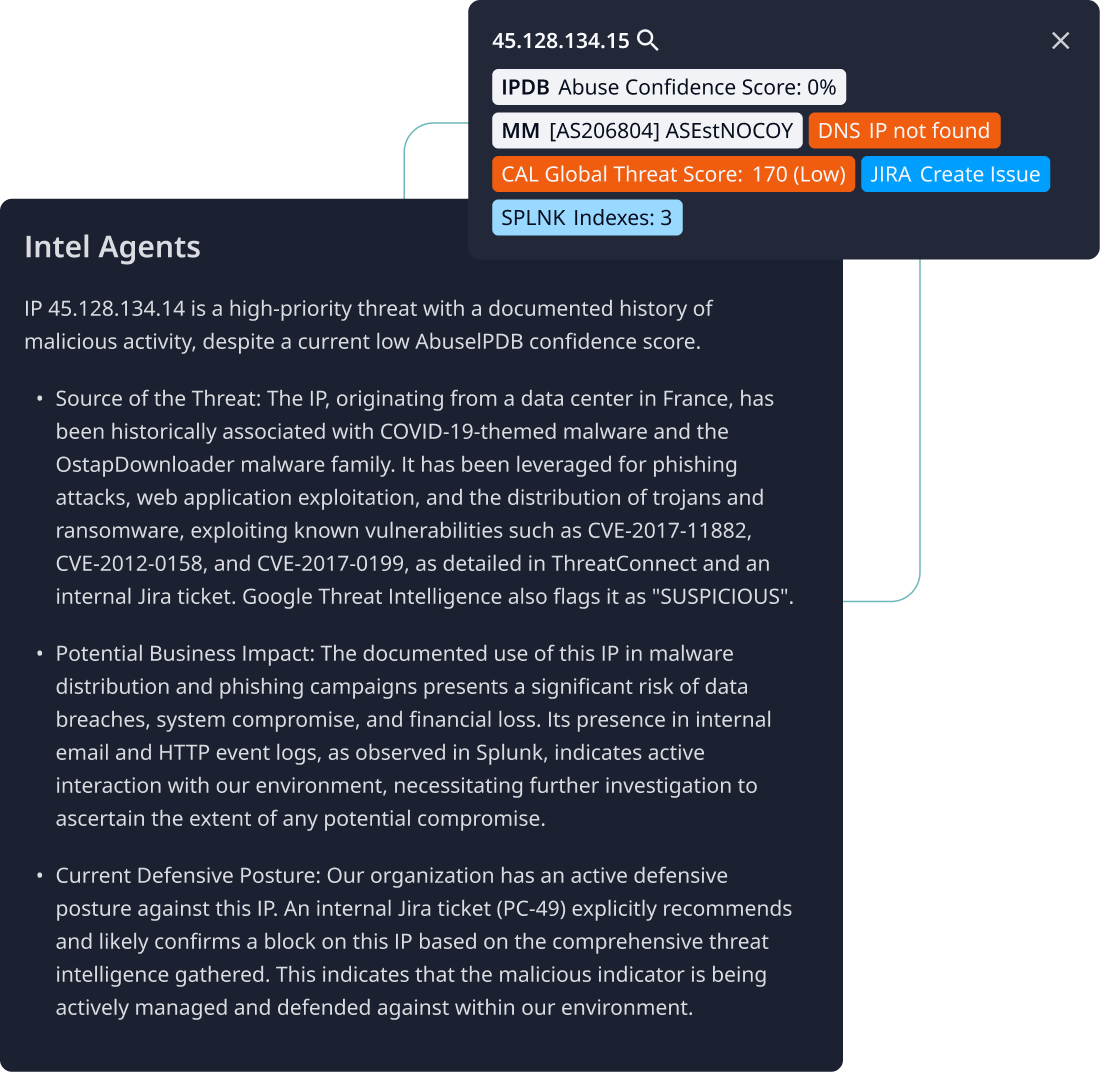1100x1072 pixels.
Task: Open the IPDB Abuse Confidence Score badge
Action: click(x=668, y=87)
